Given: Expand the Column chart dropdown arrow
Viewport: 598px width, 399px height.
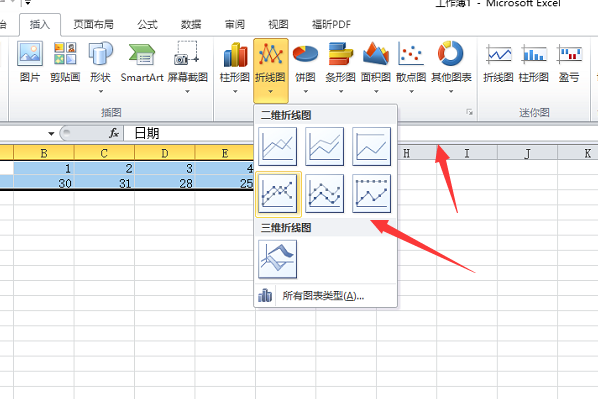Looking at the screenshot, I should point(235,92).
